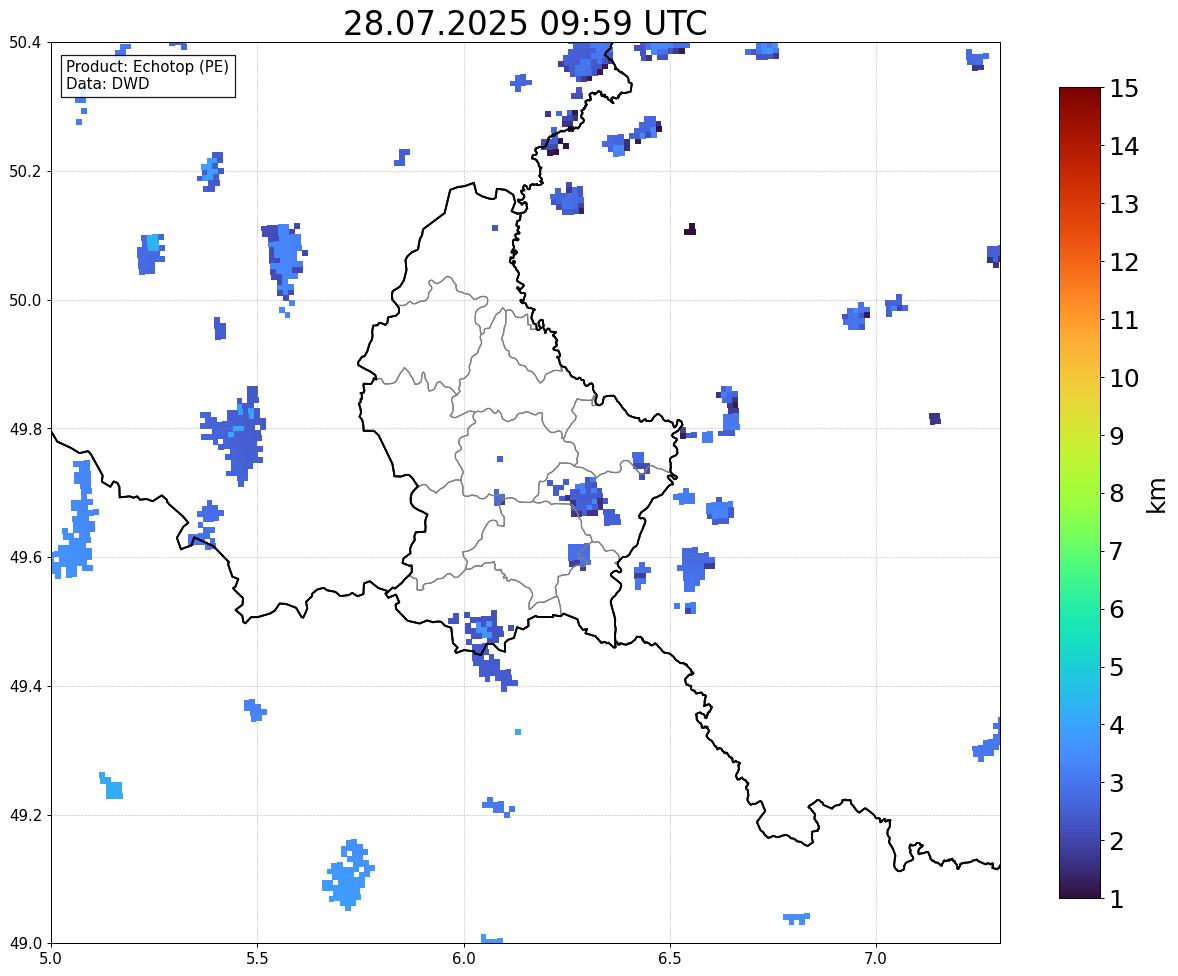Click longitude axis label "6.0"

click(464, 959)
